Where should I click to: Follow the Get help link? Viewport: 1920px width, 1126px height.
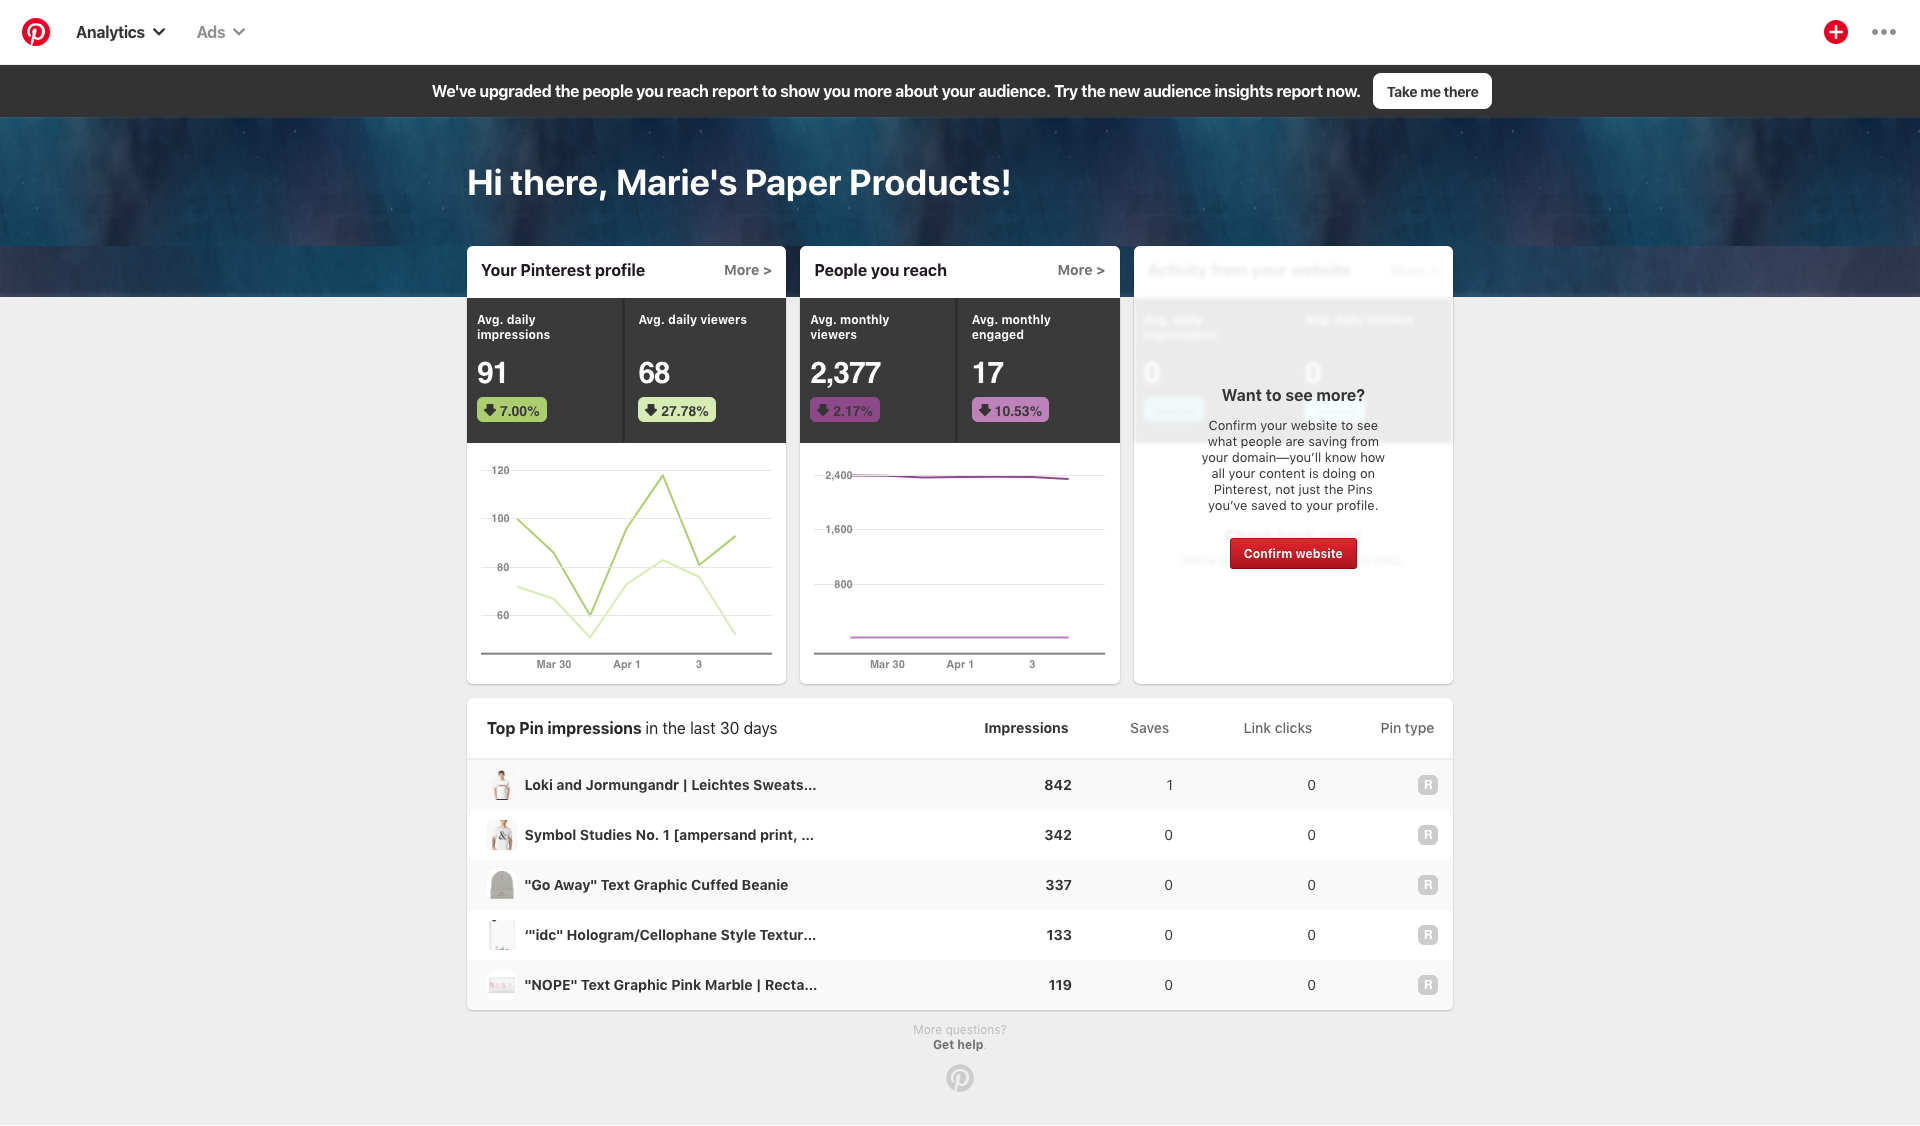coord(957,1045)
